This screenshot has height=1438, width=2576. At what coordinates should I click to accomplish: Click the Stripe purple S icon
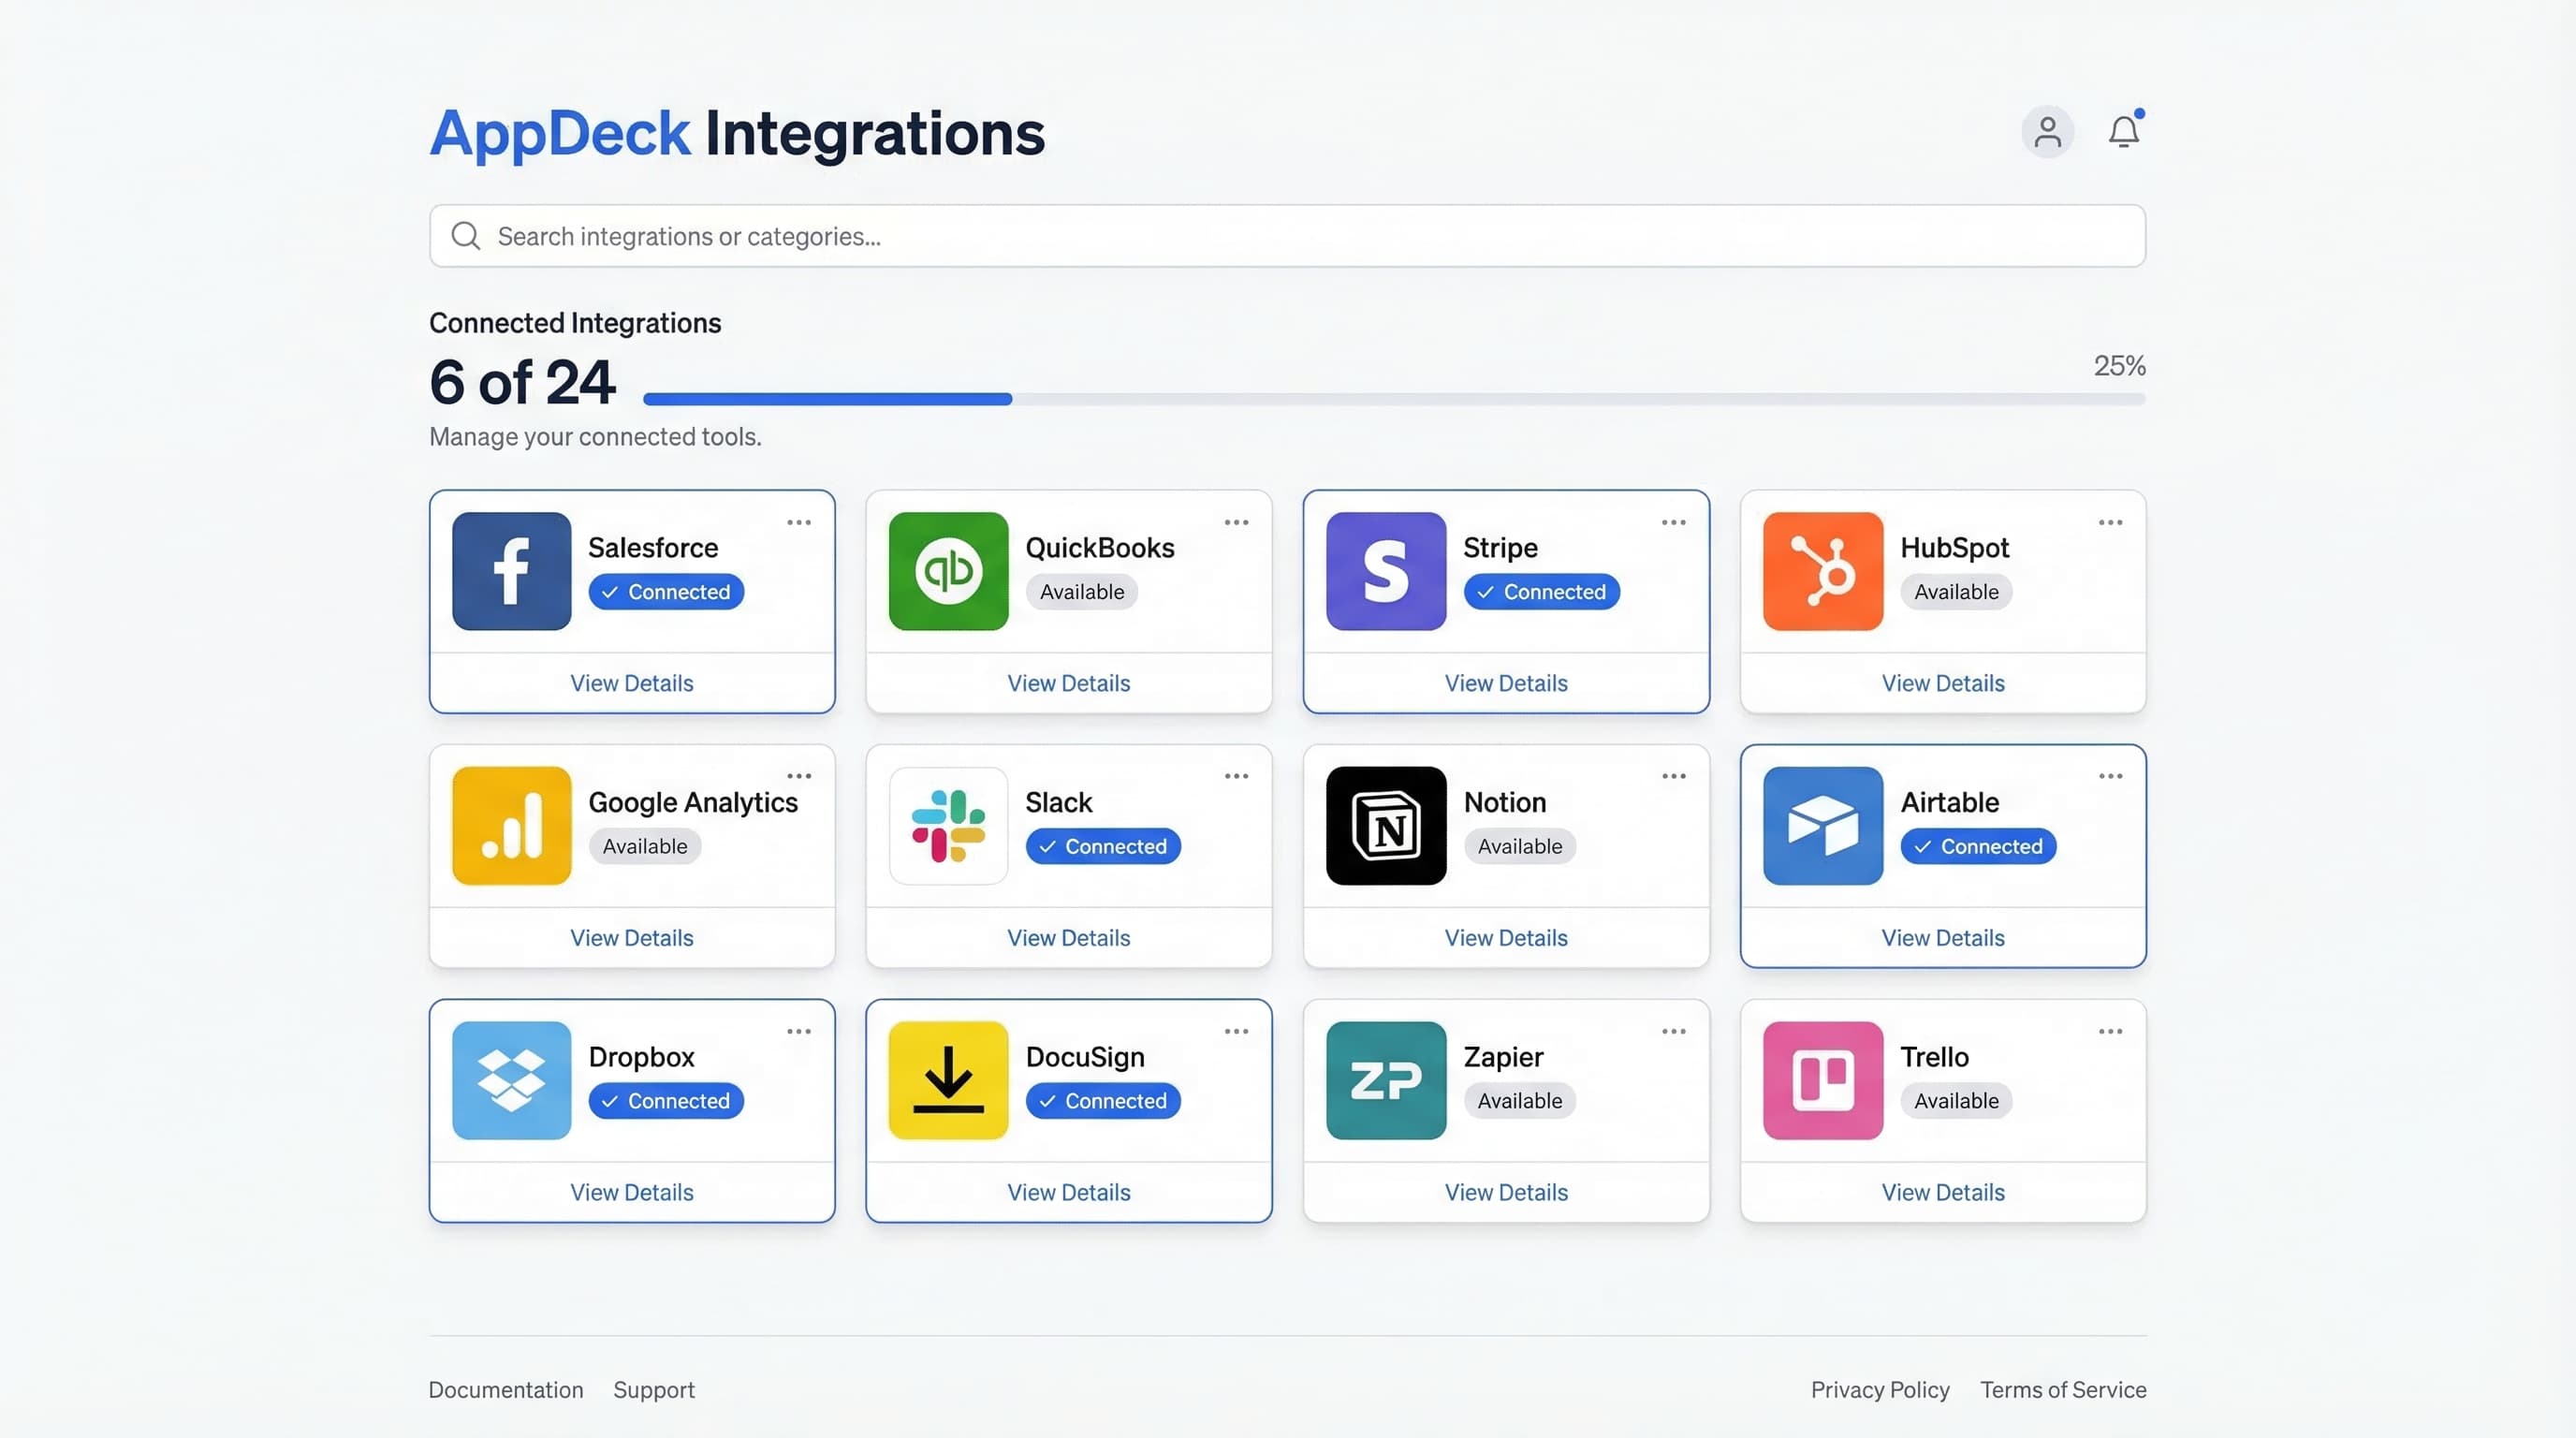pyautogui.click(x=1385, y=571)
